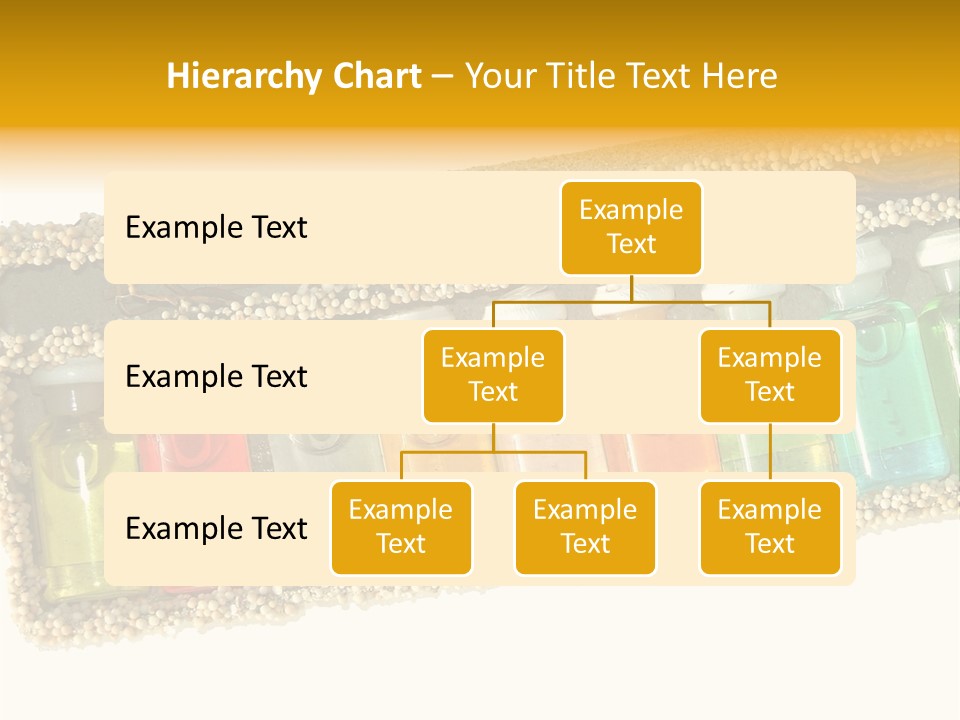Click the bold "Hierarchy Chart" title words

coord(293,76)
